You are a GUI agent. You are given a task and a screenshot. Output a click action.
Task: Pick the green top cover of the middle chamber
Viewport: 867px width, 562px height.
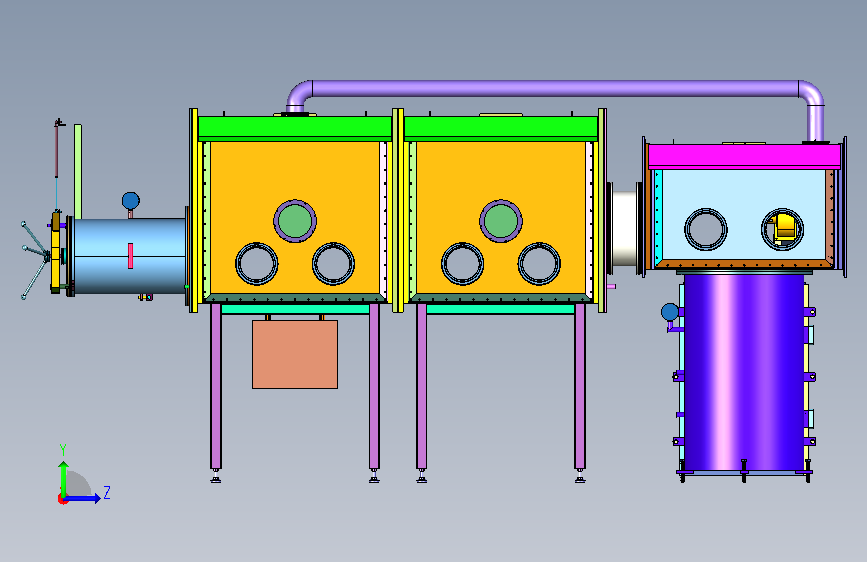[x=501, y=127]
